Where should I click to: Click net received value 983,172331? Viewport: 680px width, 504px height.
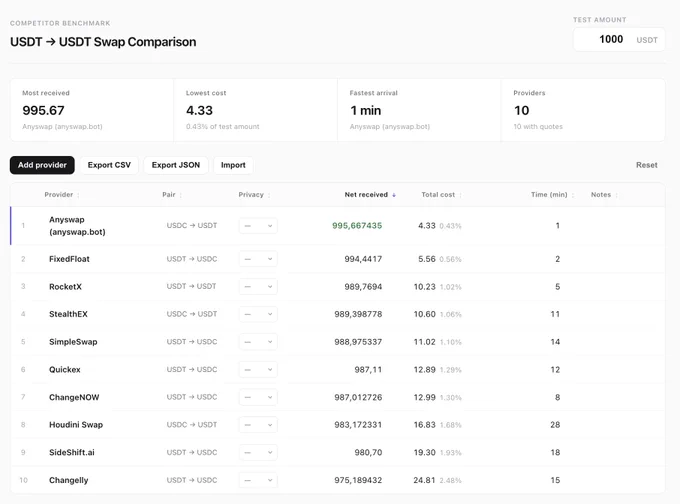(358, 425)
